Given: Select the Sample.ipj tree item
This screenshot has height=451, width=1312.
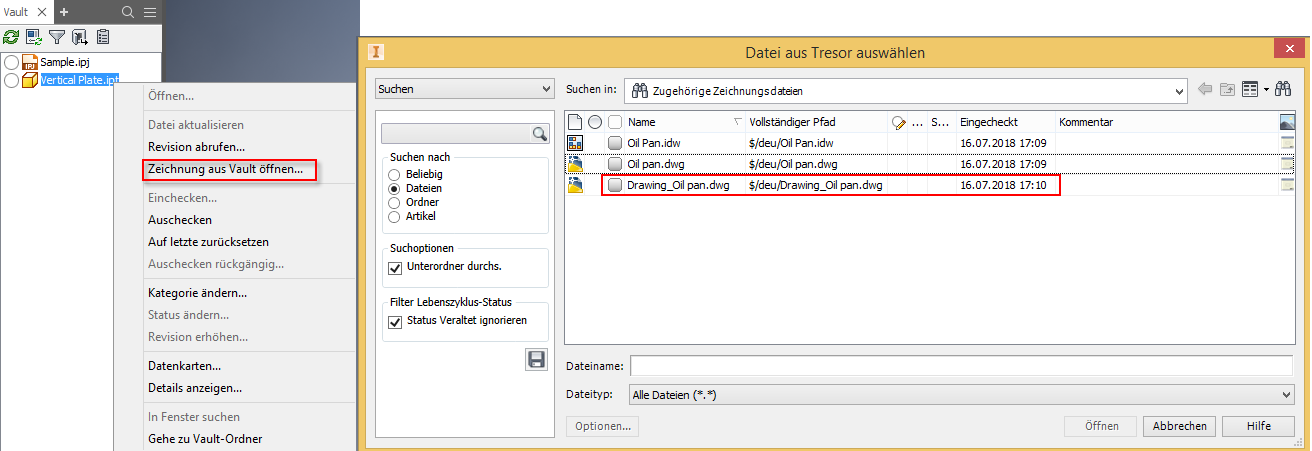Looking at the screenshot, I should pyautogui.click(x=65, y=62).
